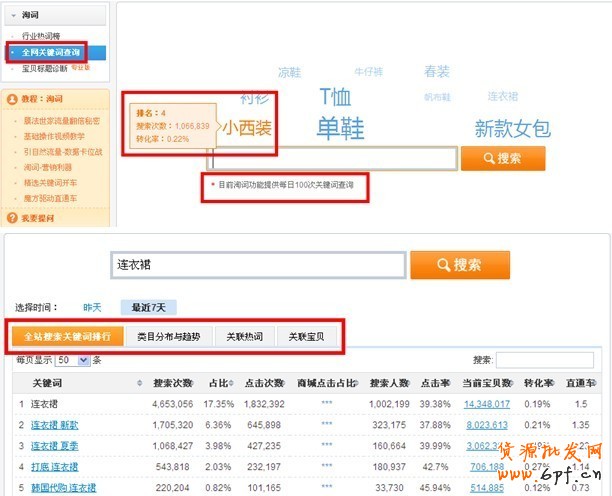Image resolution: width=612 pixels, height=496 pixels.
Task: Click the person icon beside 教程：淘词
Action: pyautogui.click(x=11, y=99)
